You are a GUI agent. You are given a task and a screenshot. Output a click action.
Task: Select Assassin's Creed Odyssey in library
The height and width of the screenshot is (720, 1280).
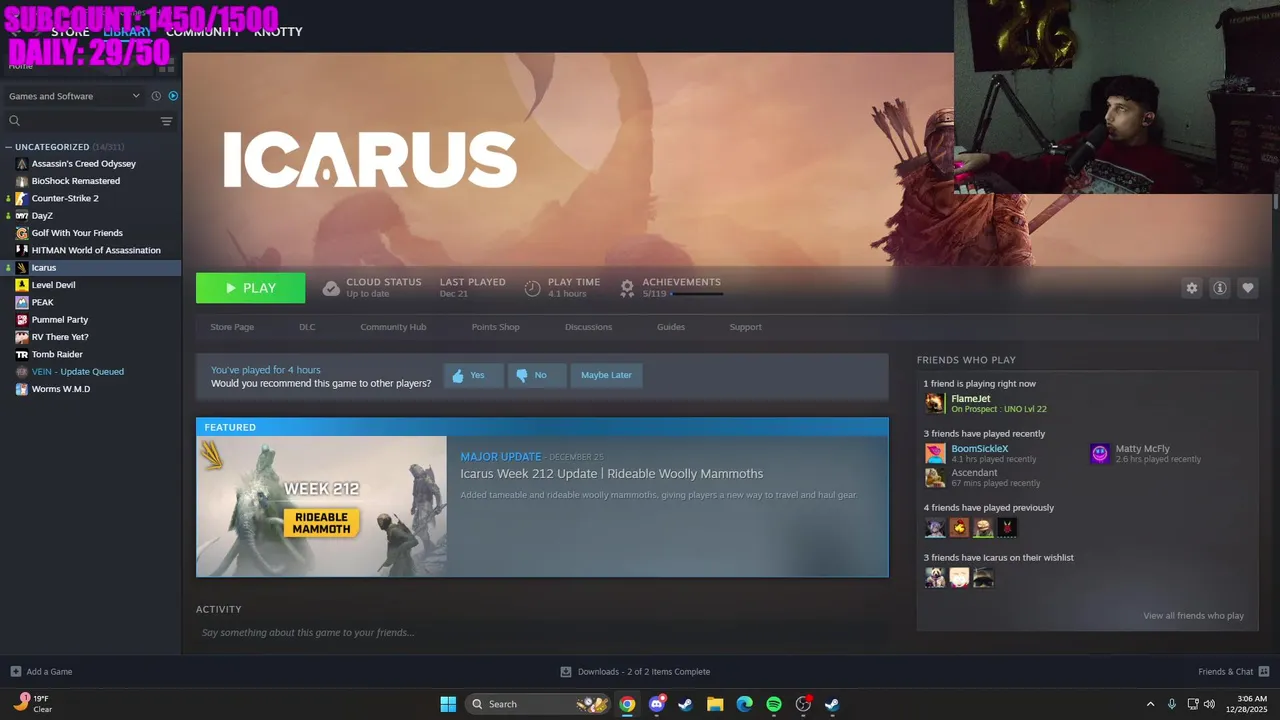point(84,163)
